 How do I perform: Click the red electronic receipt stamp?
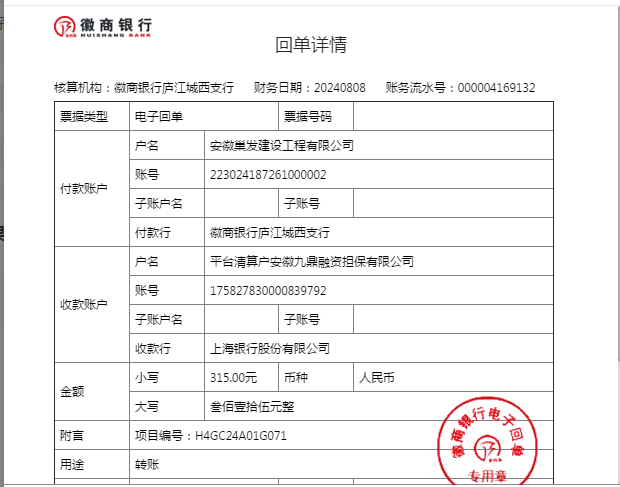tap(487, 441)
